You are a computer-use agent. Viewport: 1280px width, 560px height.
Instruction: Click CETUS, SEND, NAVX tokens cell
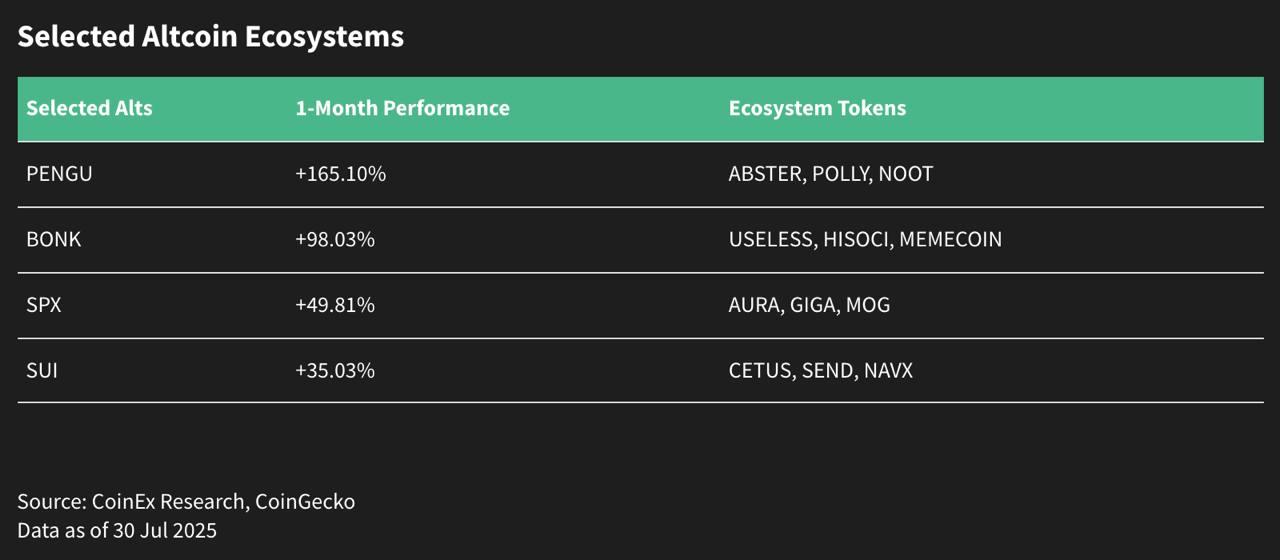(x=820, y=371)
